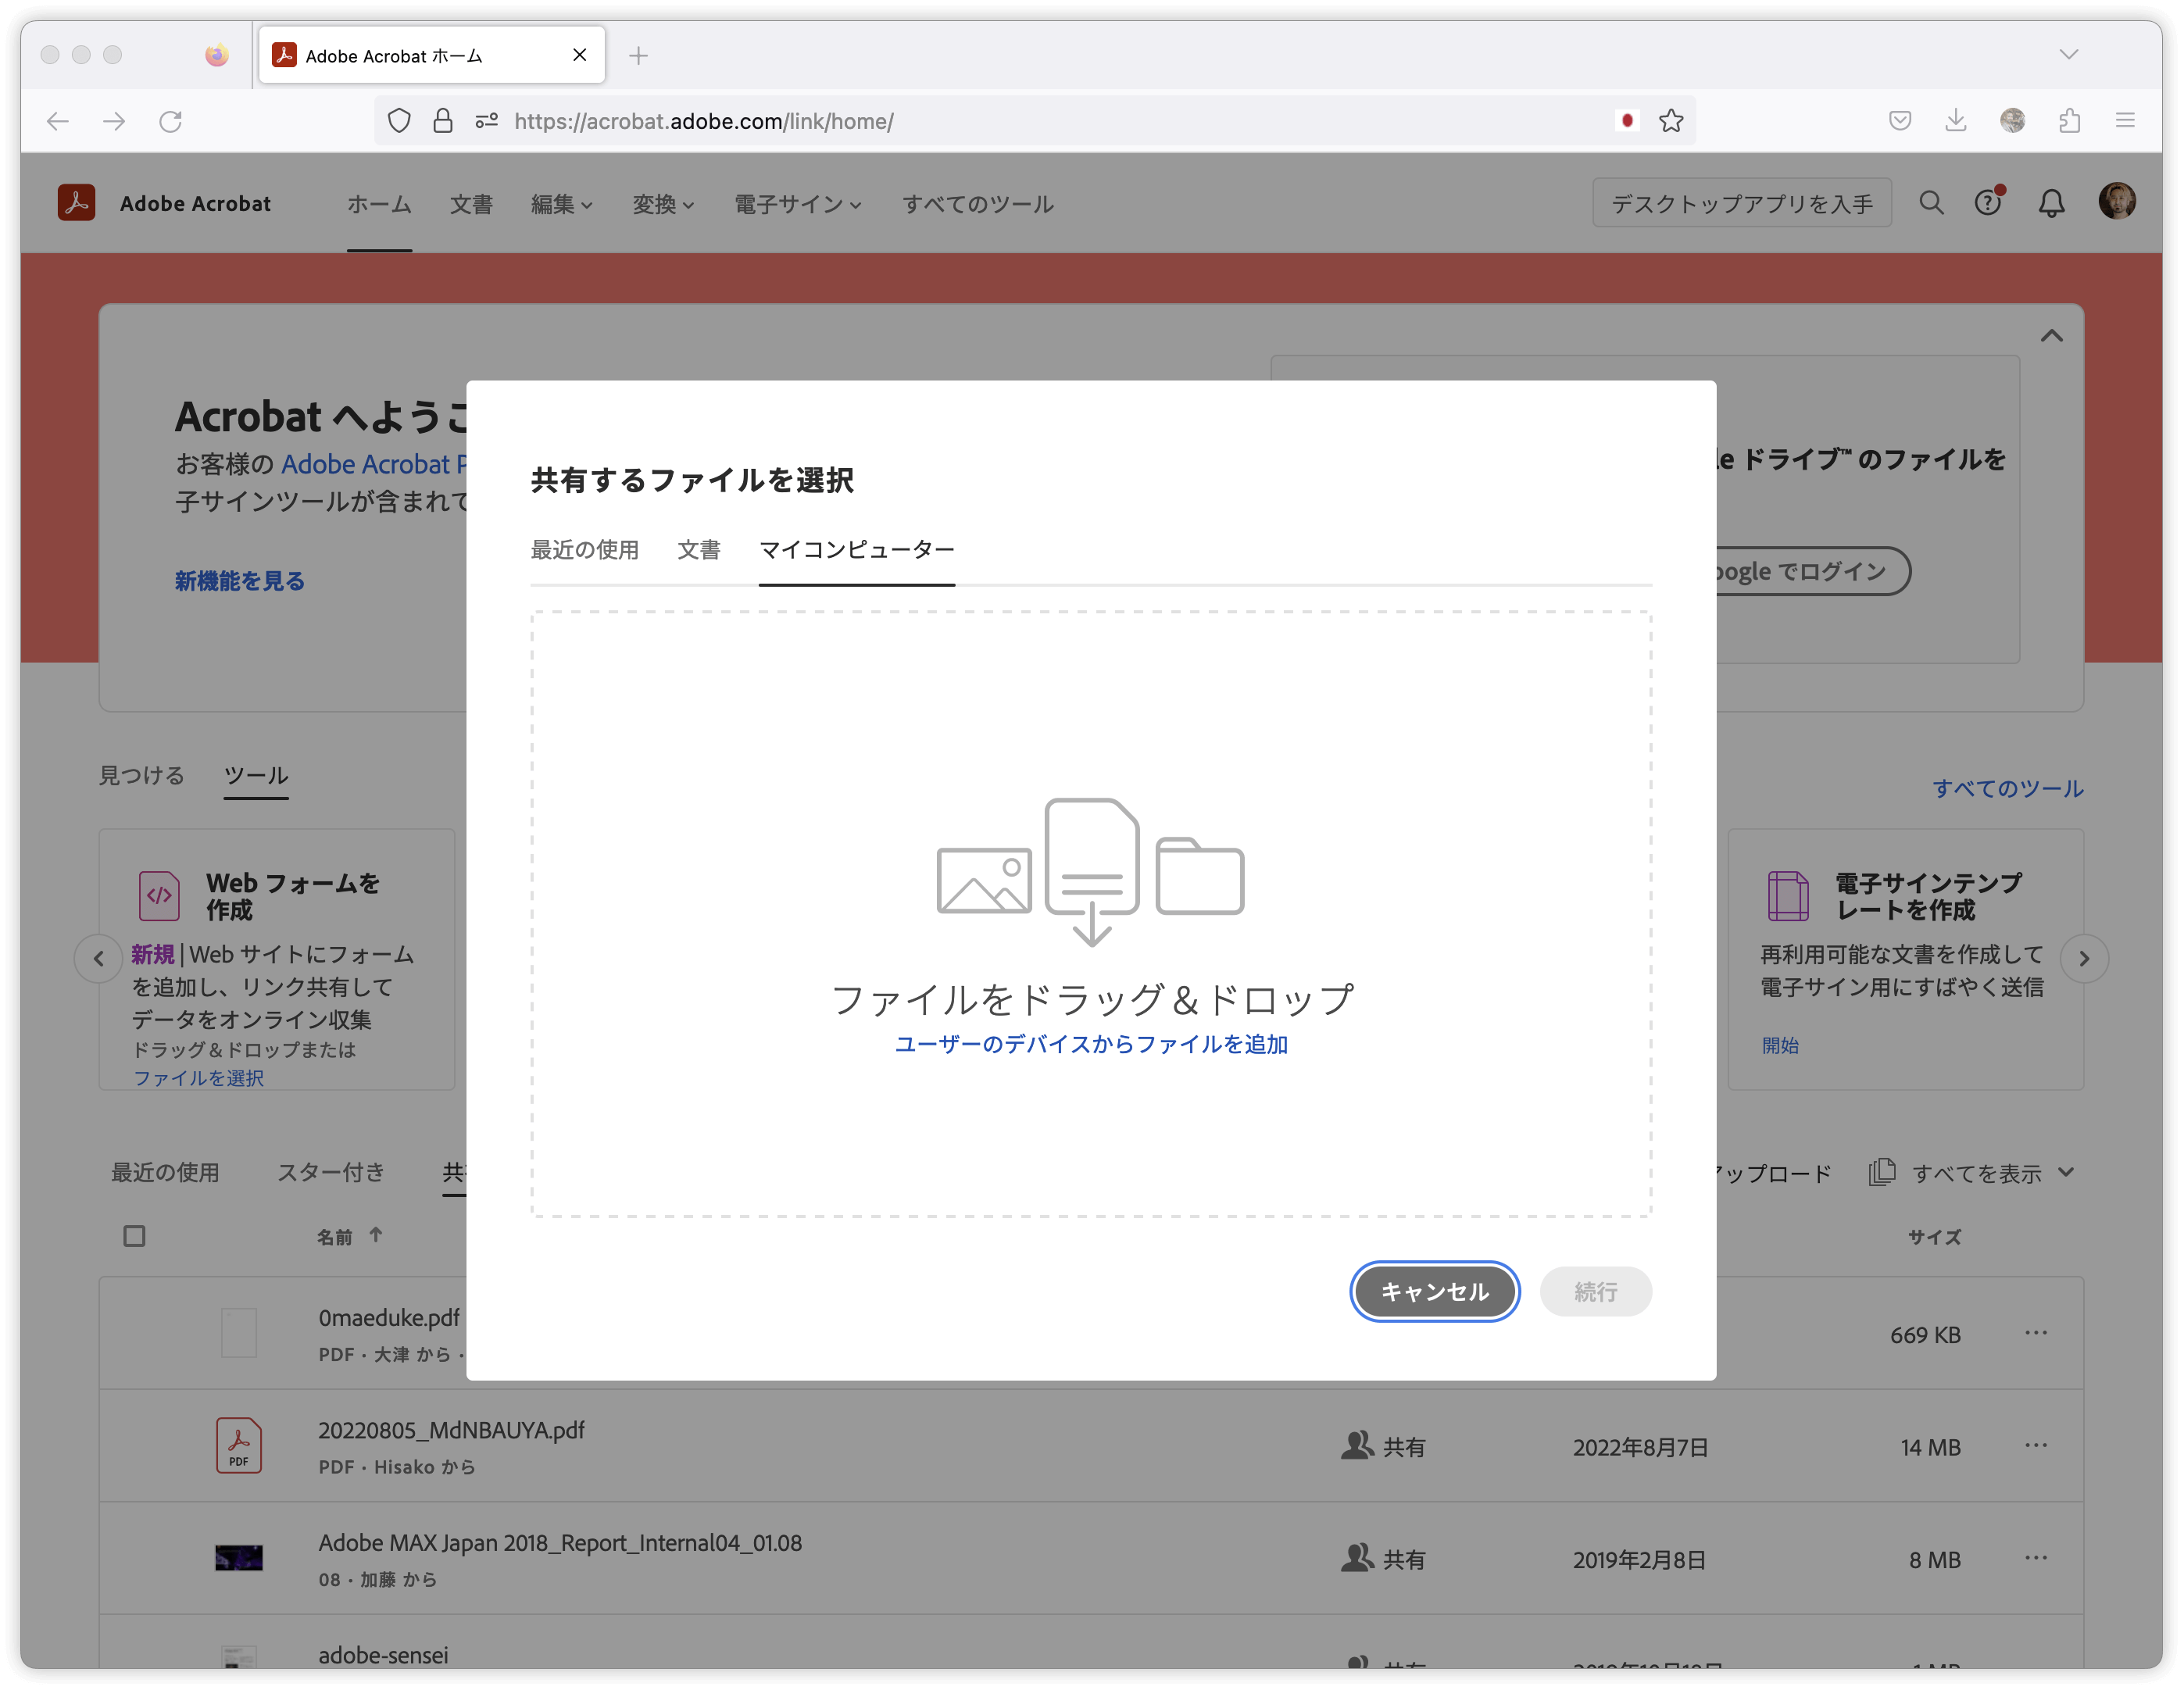This screenshot has height=1690, width=2184.
Task: Reload the page with the refresh icon
Action: click(x=171, y=121)
